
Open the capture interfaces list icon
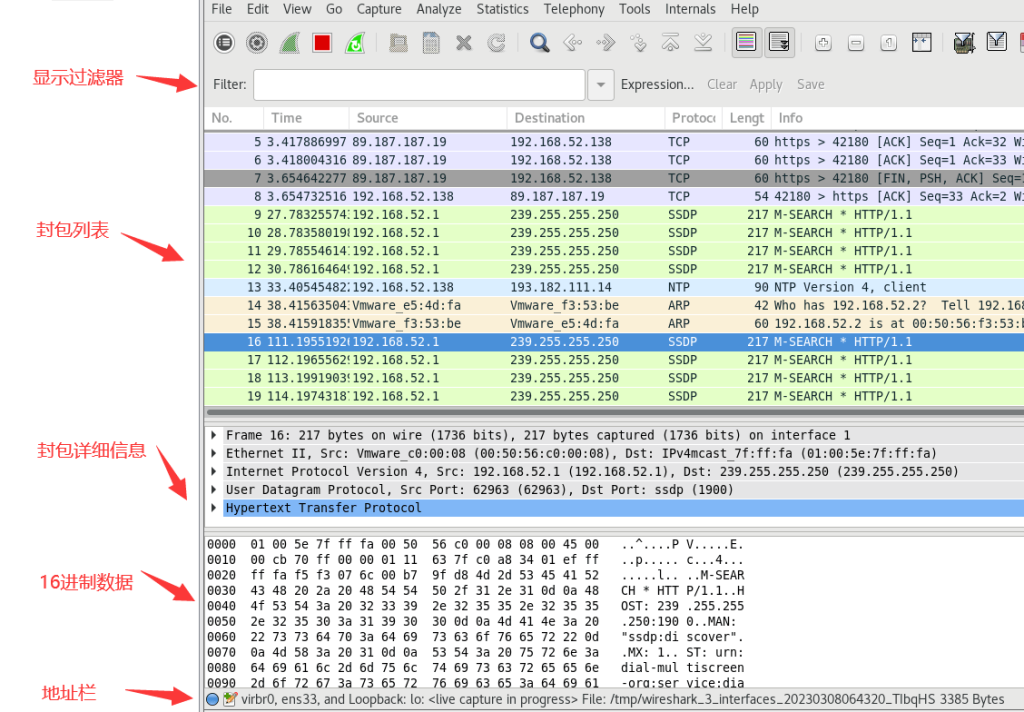pos(224,43)
